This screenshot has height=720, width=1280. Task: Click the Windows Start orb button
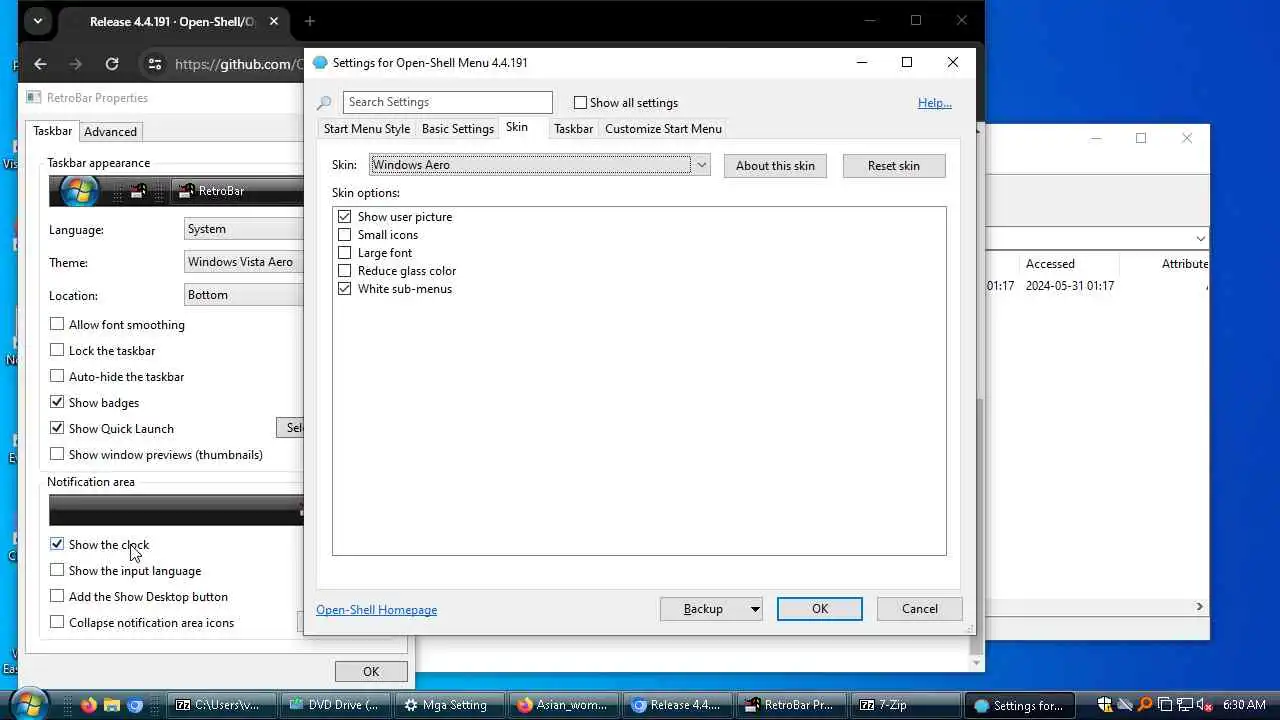(x=30, y=702)
